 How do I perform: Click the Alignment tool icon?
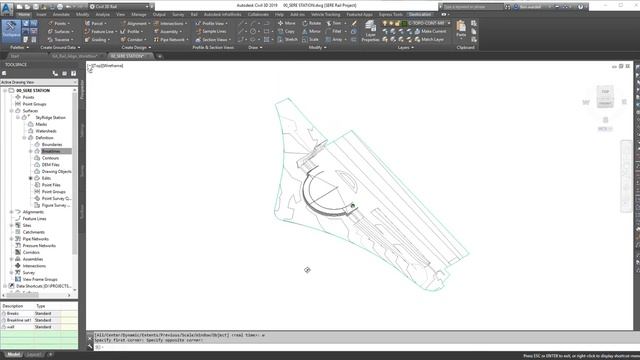tap(123, 24)
